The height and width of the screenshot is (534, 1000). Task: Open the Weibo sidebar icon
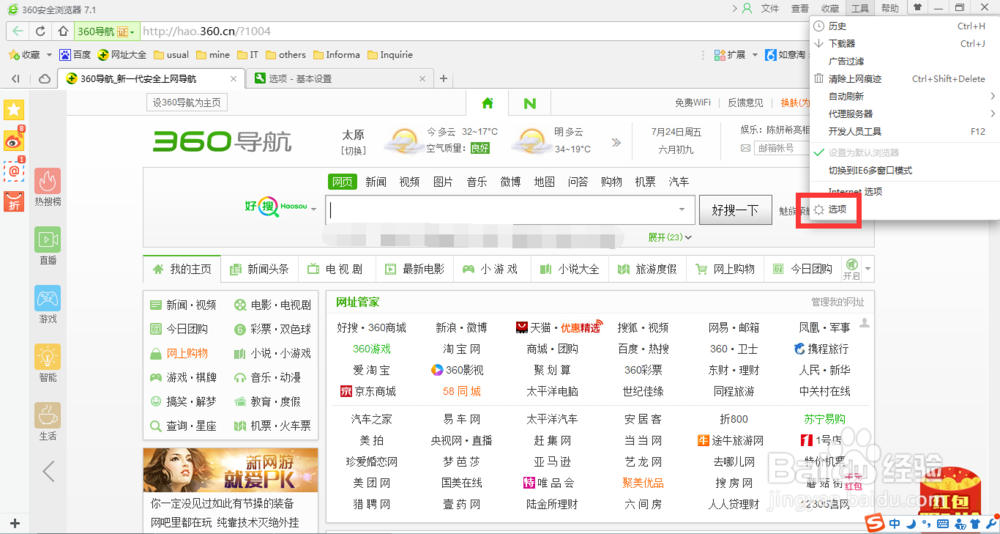point(14,141)
